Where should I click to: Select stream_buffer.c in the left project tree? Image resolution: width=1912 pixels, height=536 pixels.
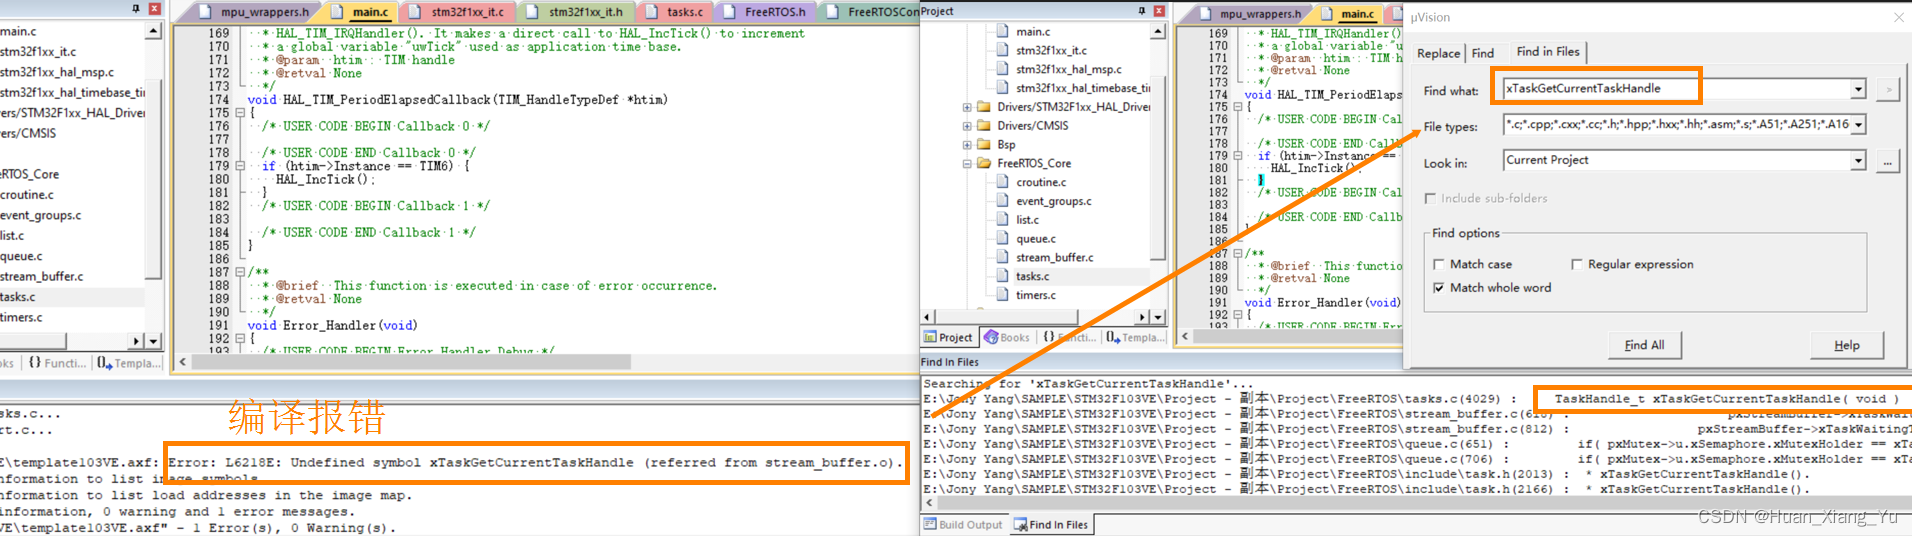[42, 276]
